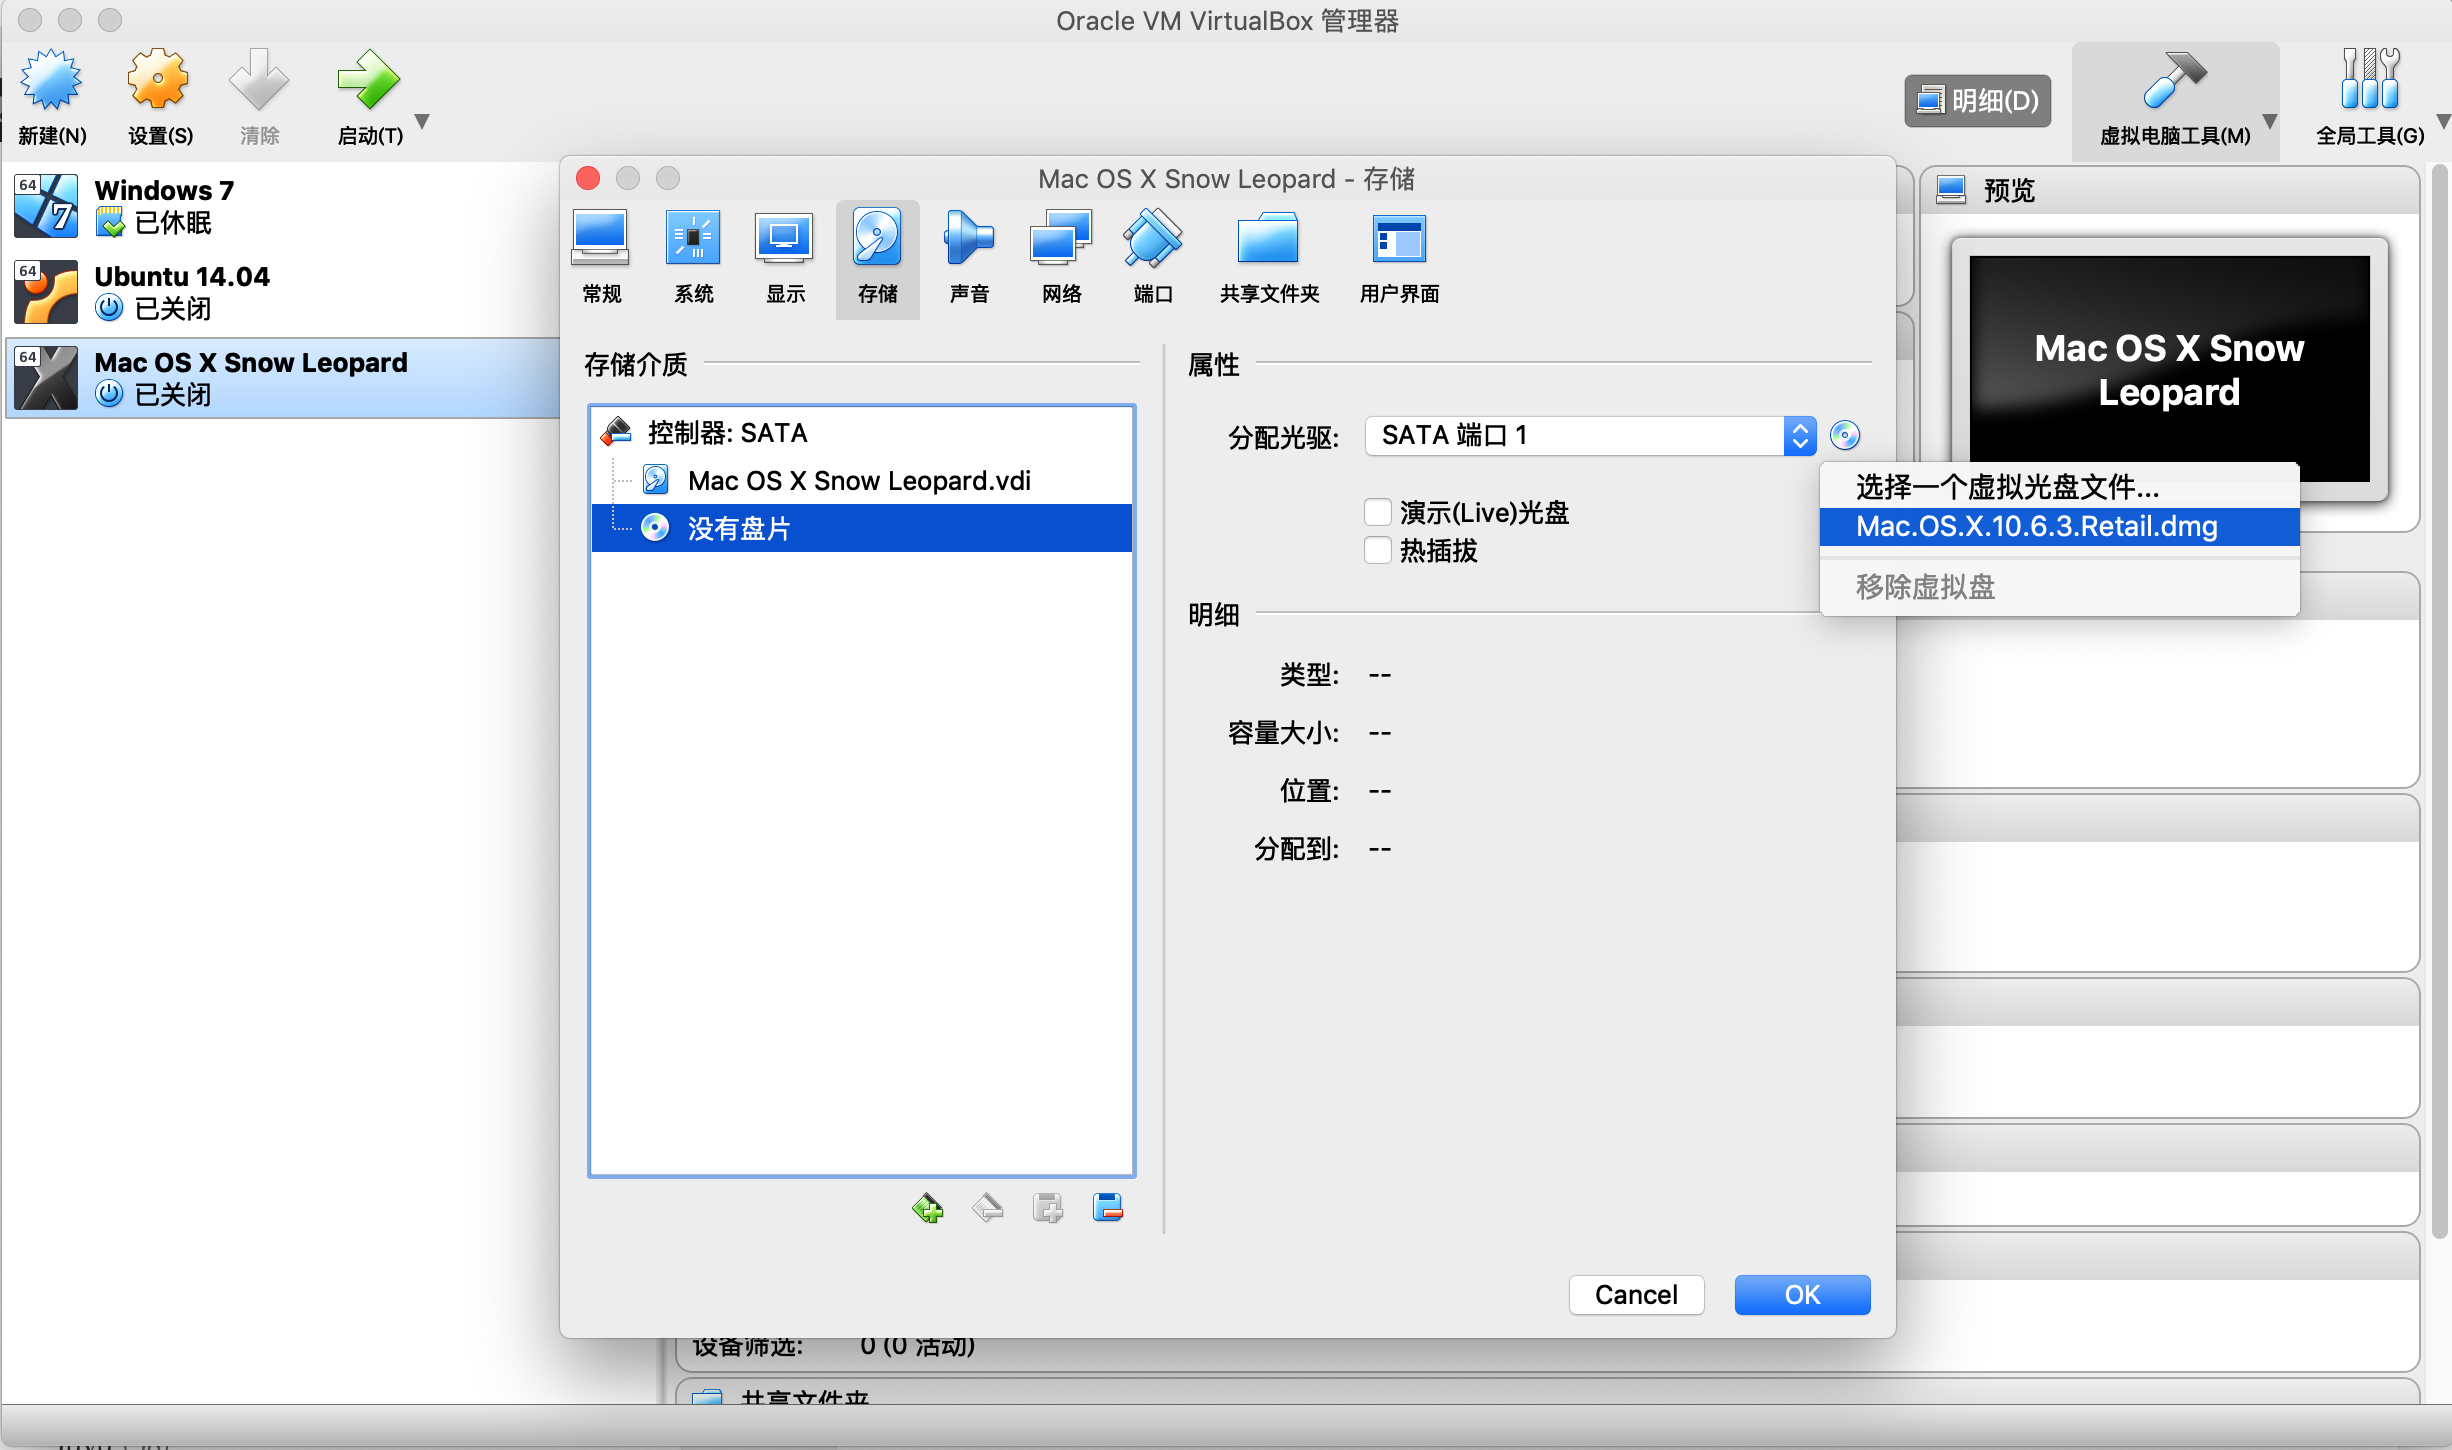The width and height of the screenshot is (2452, 1450).
Task: Select the Ubuntu 14.04 virtual machine
Action: pyautogui.click(x=282, y=292)
